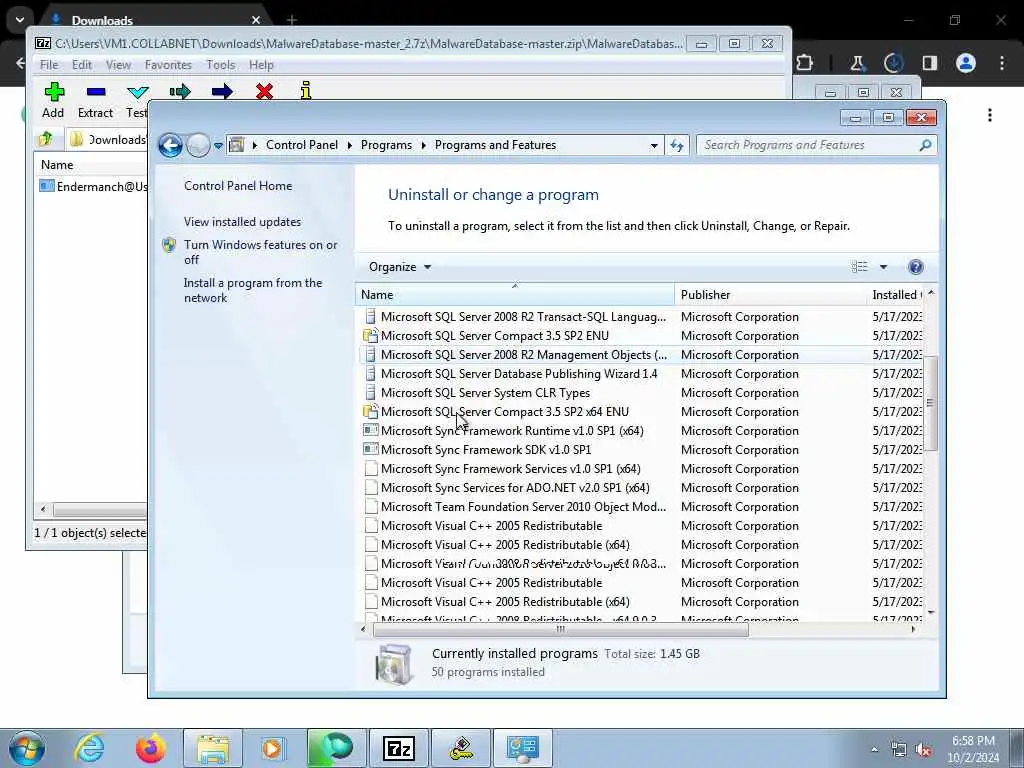
Task: Open recent pages dropdown next to Forward button
Action: click(x=218, y=146)
